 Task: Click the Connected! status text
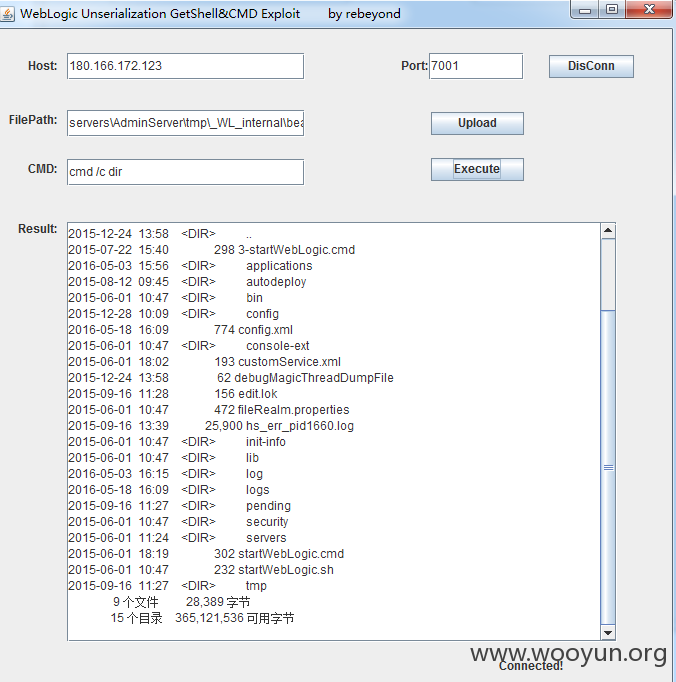(531, 666)
